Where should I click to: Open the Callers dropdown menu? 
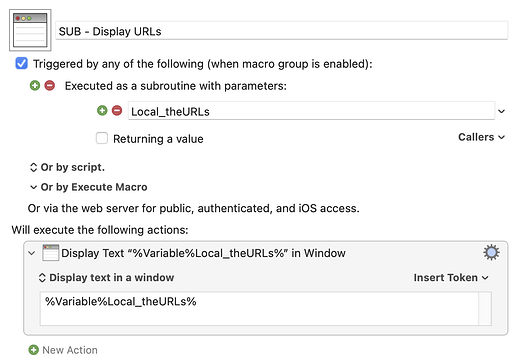[x=481, y=137]
